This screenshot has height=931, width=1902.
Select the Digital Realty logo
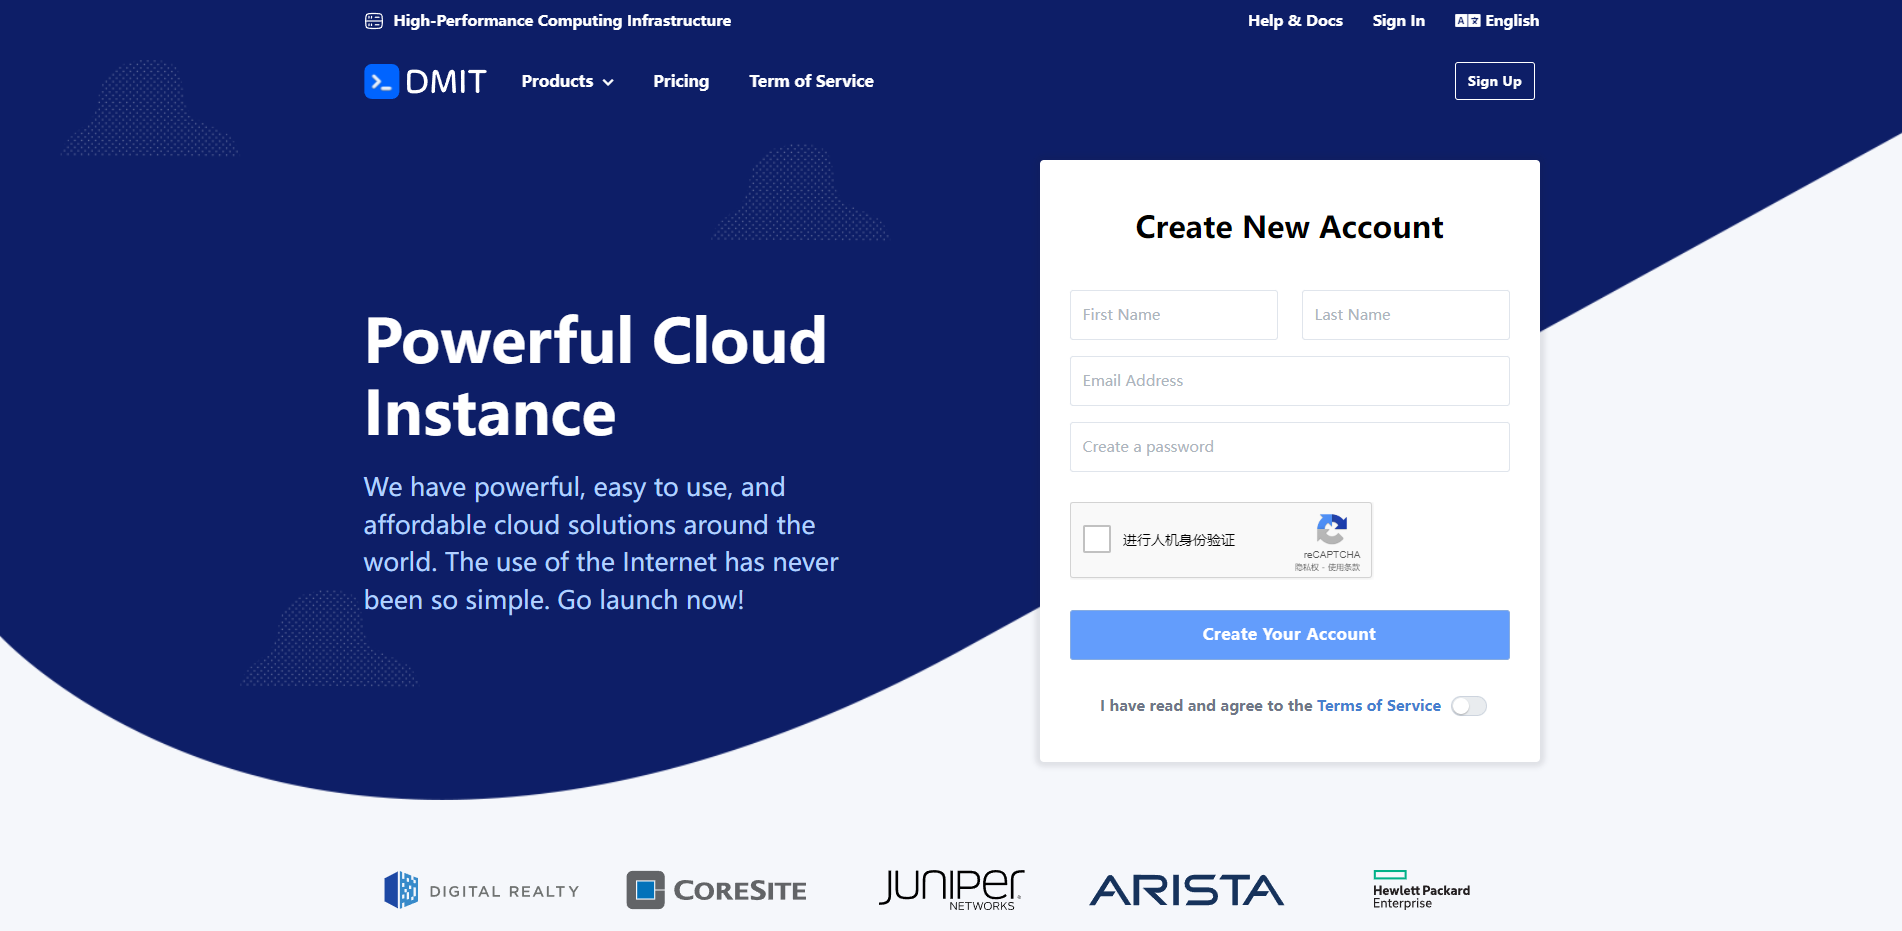(481, 889)
